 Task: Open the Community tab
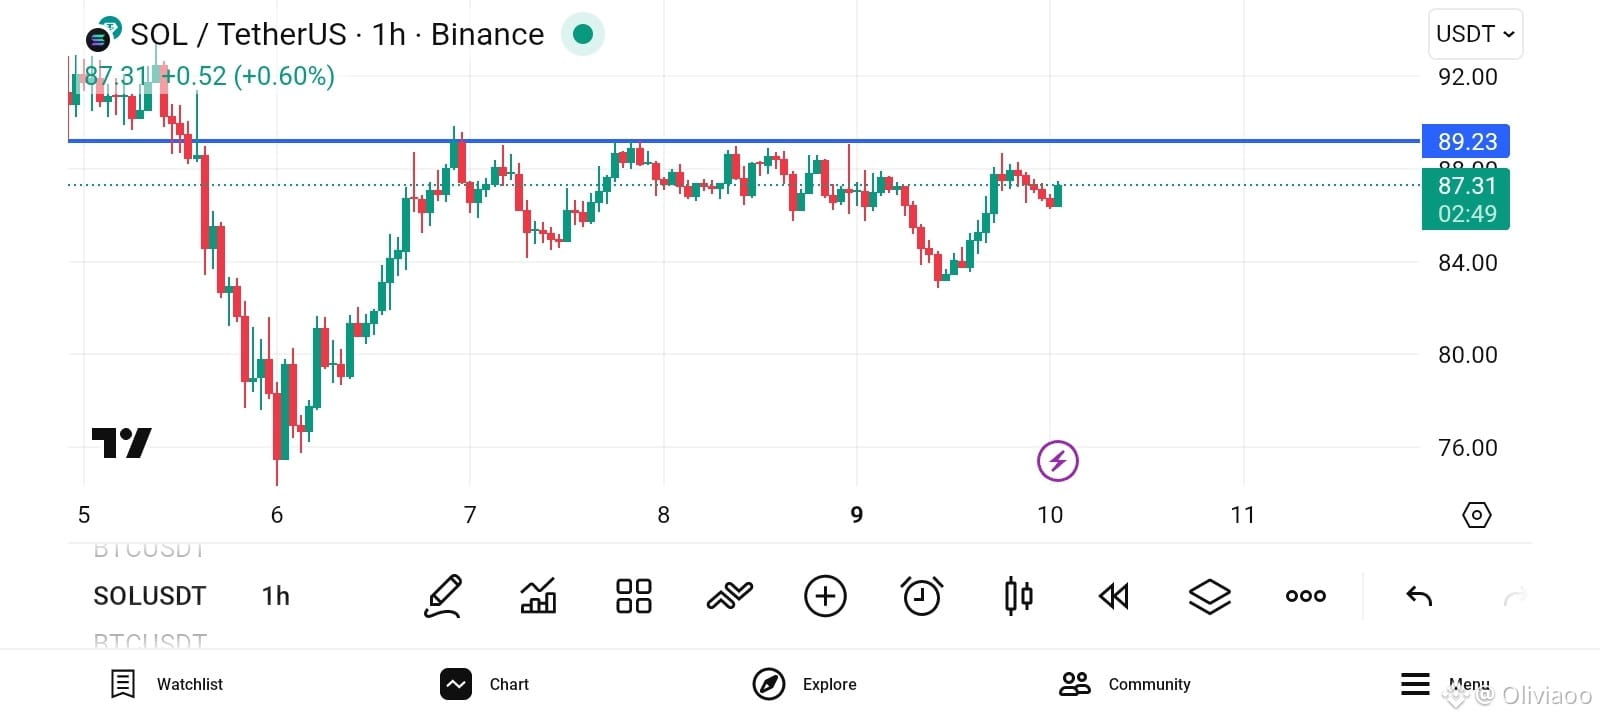click(x=1125, y=684)
